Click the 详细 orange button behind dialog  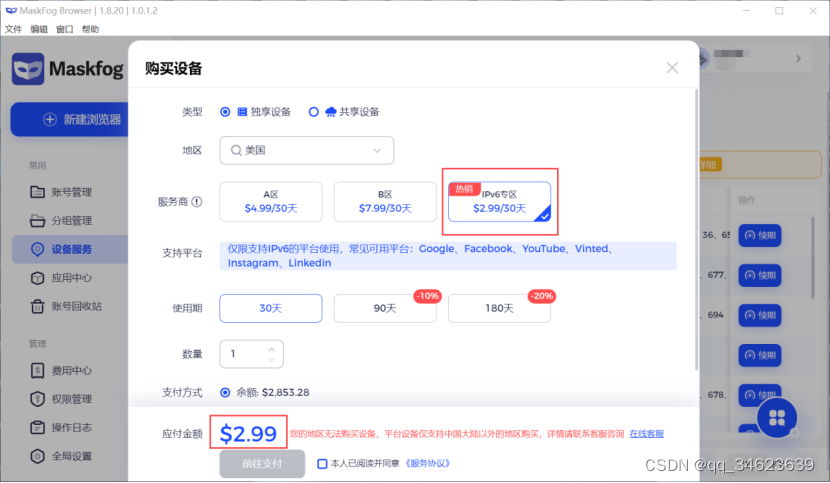pos(708,165)
